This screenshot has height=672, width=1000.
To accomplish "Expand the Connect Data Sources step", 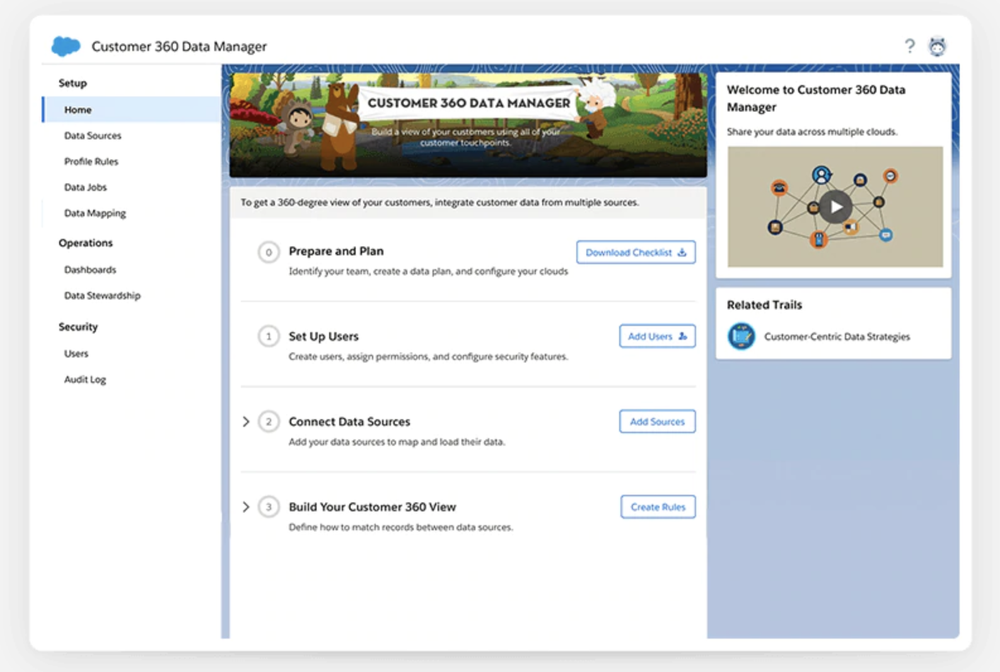I will click(x=246, y=421).
